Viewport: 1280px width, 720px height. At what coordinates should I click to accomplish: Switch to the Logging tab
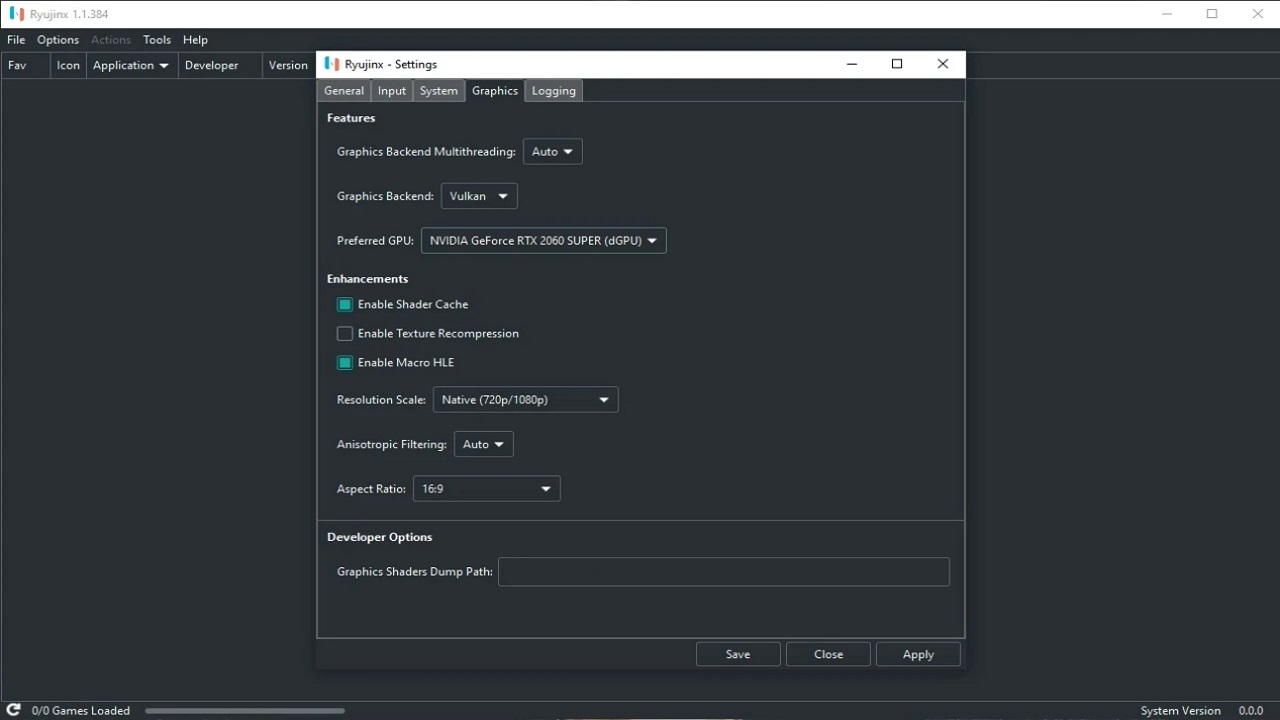pyautogui.click(x=553, y=90)
